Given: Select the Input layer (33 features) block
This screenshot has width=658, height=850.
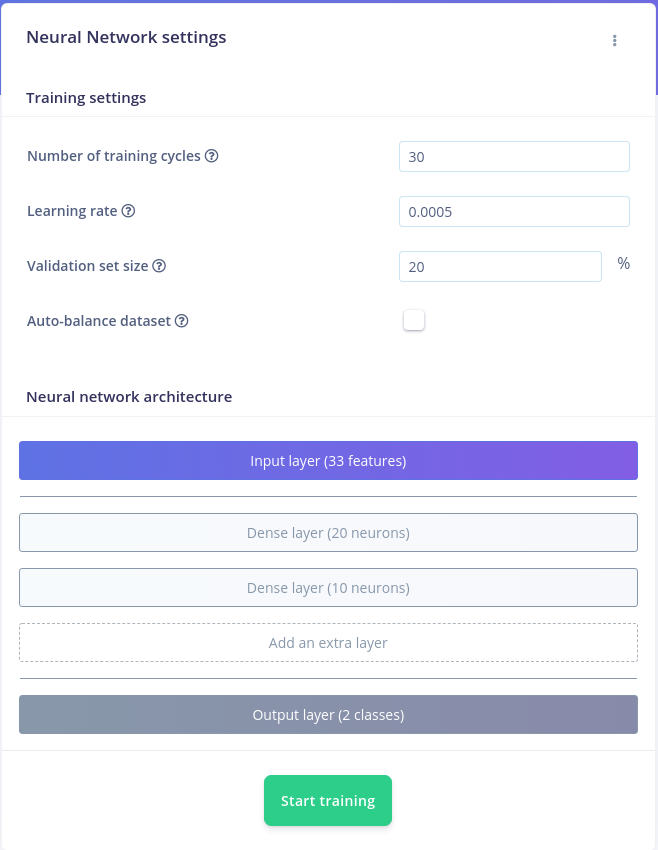Looking at the screenshot, I should click(x=328, y=461).
